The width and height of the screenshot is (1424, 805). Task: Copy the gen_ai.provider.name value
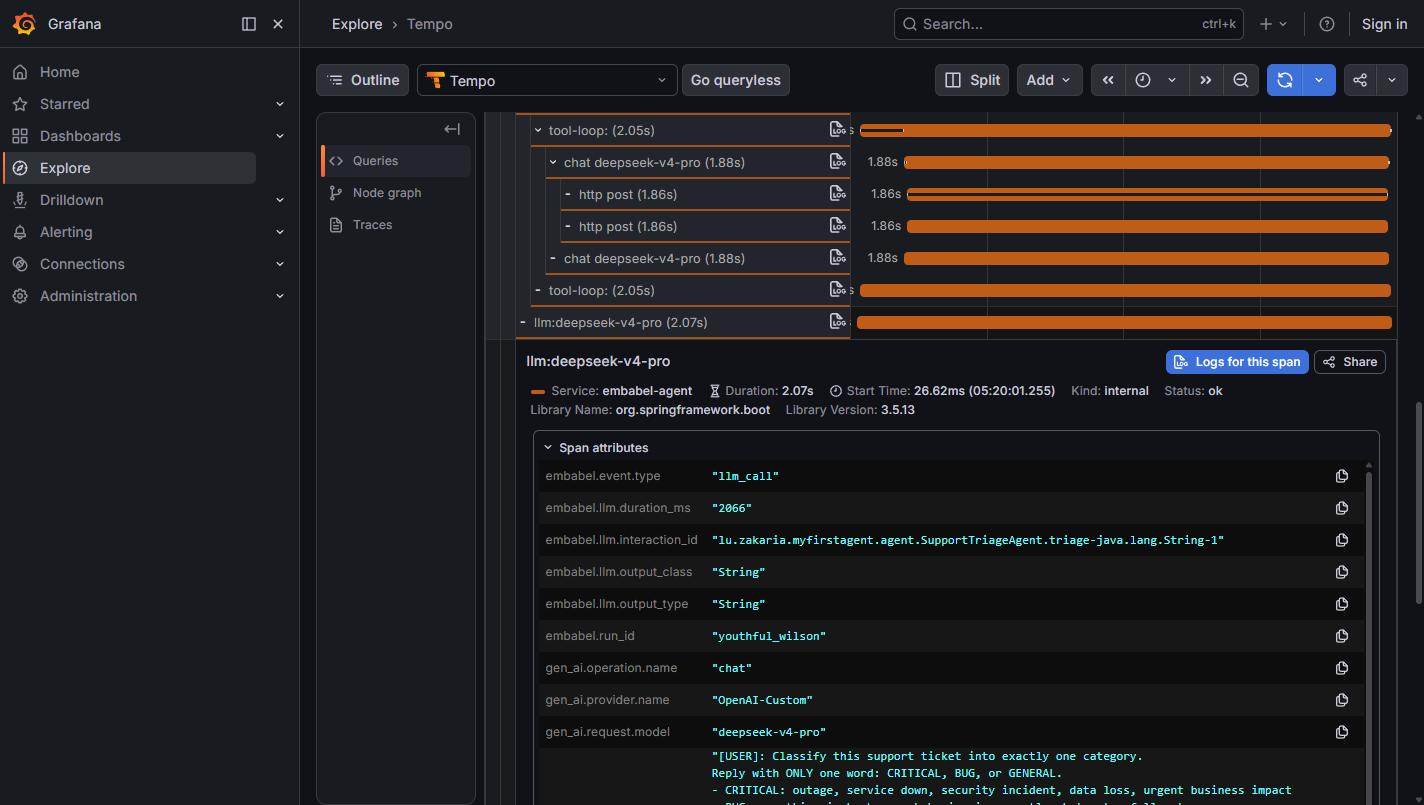1342,700
